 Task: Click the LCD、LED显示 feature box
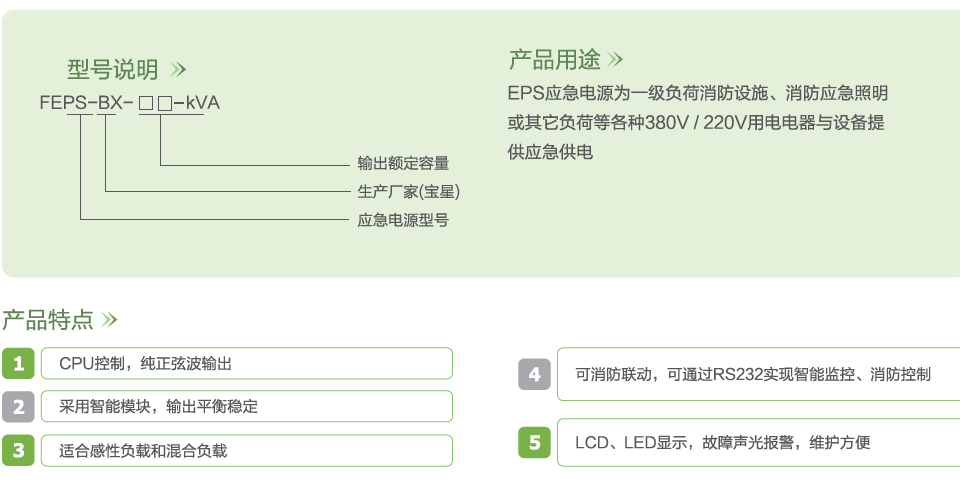(x=759, y=442)
